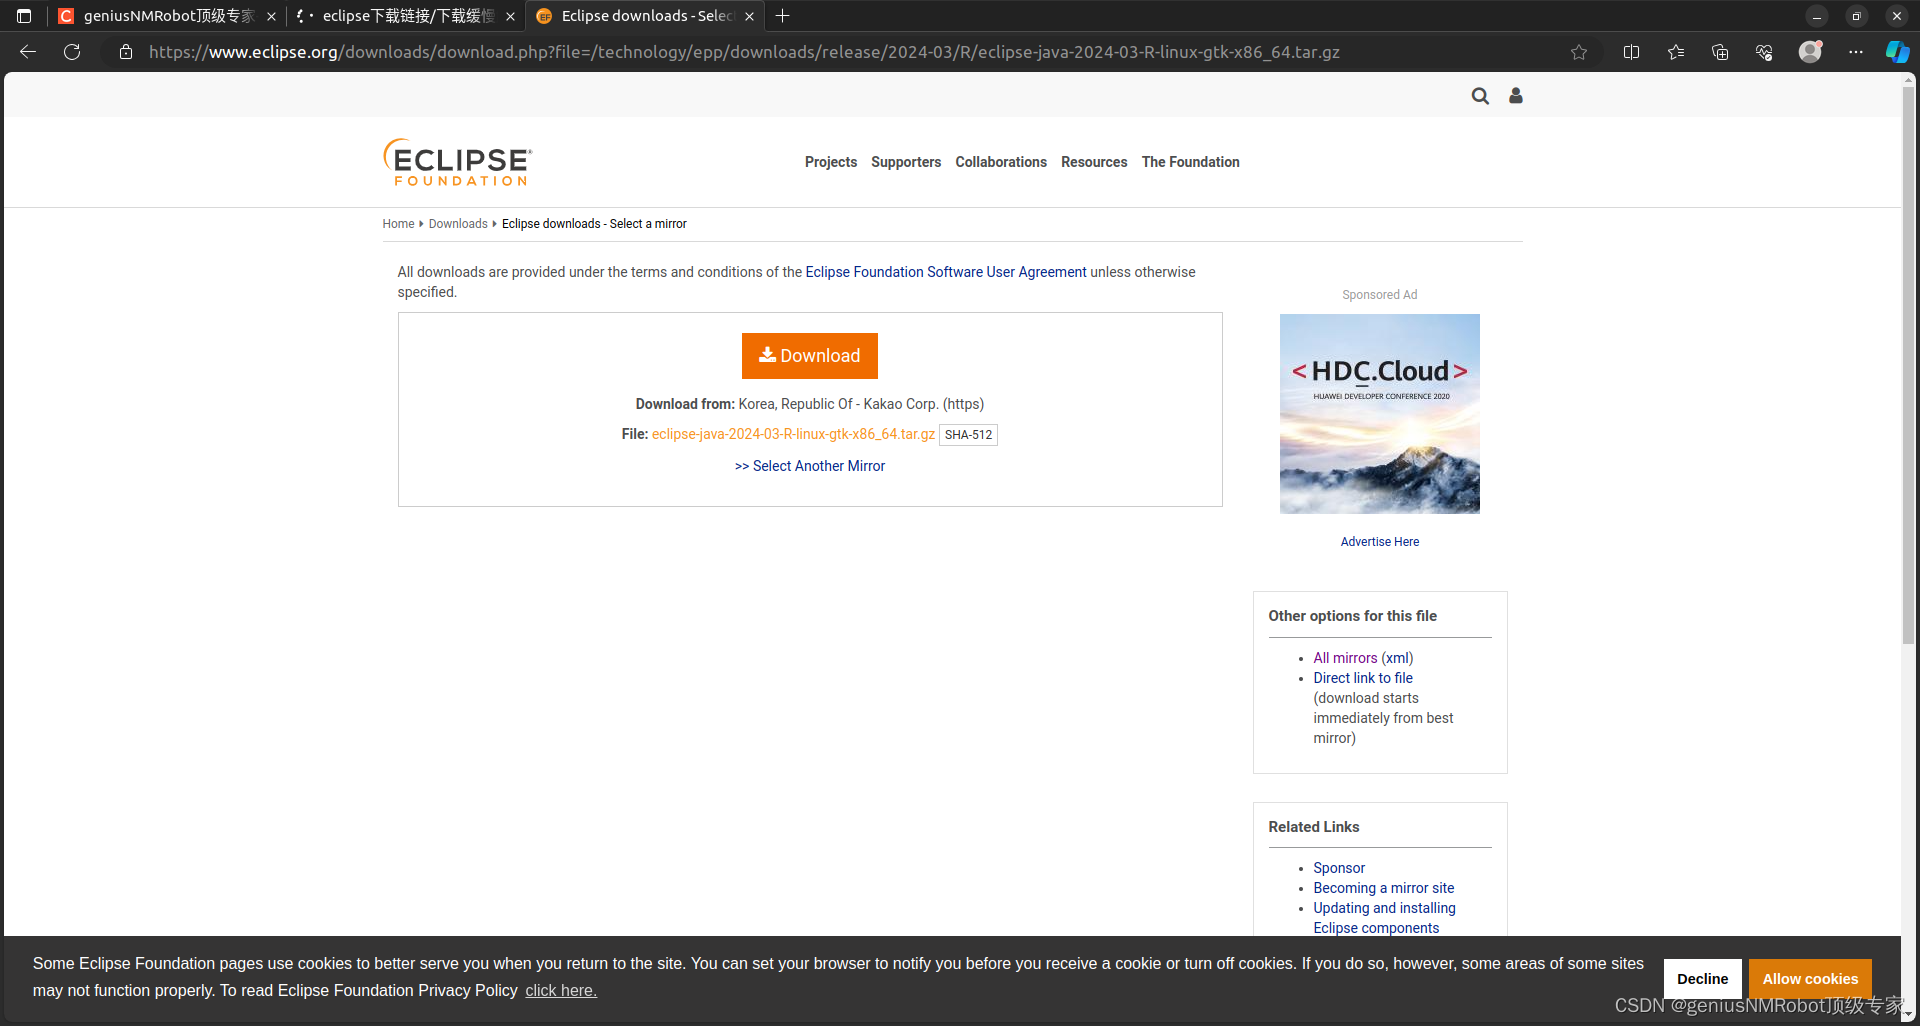Screen dimensions: 1920x1026
Task: Open a new tab with plus icon
Action: [x=783, y=16]
